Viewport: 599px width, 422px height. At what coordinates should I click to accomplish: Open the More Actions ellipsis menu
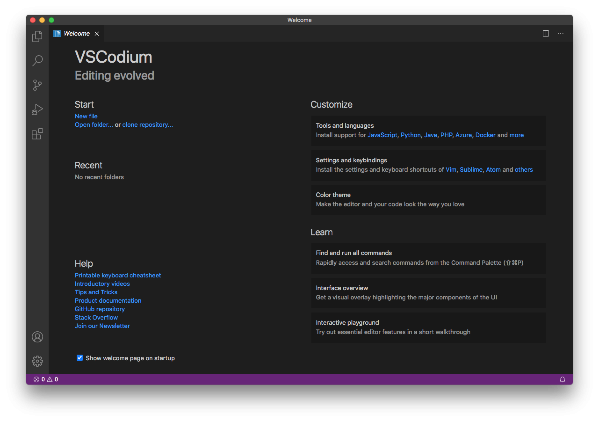560,34
